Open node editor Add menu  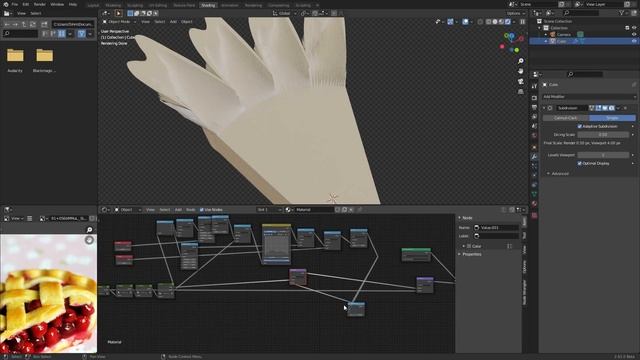(x=178, y=210)
